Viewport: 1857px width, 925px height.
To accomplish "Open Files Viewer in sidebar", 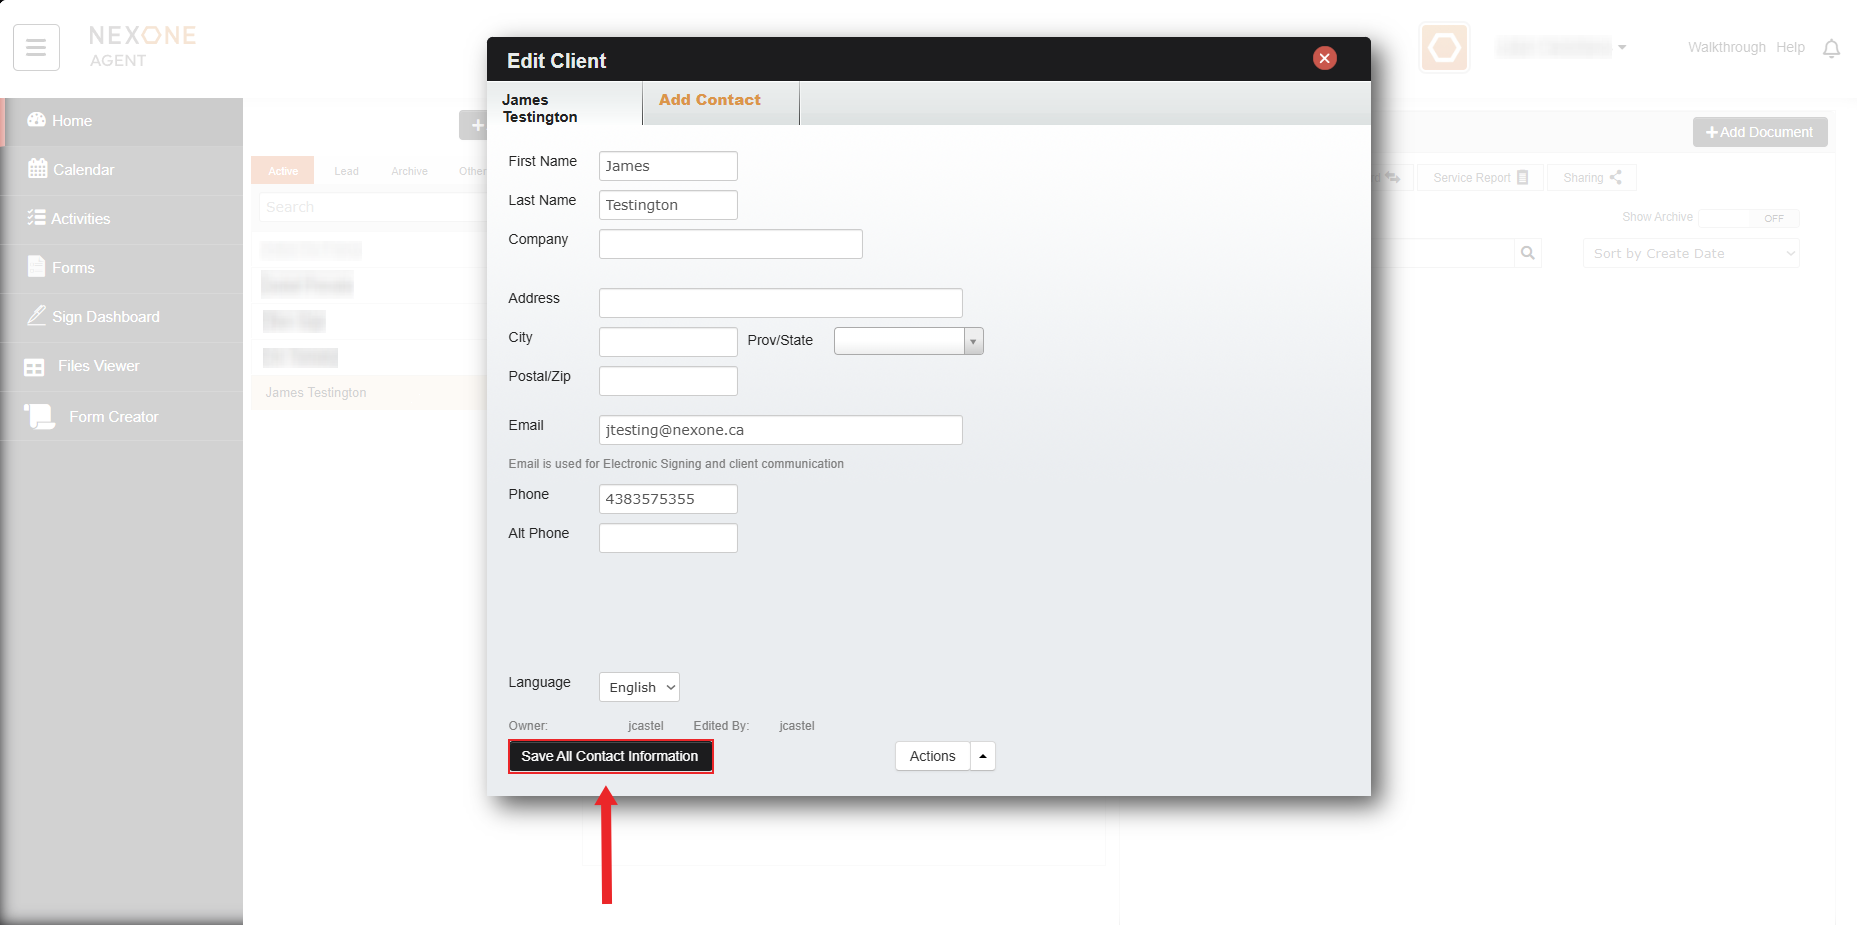I will click(98, 366).
